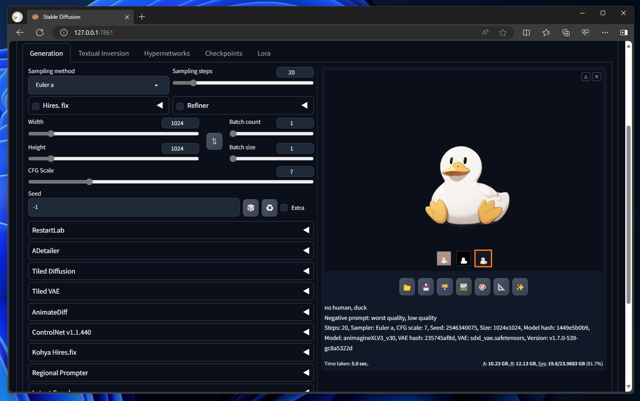Open browser settings and more menu
640x401 pixels.
pyautogui.click(x=605, y=33)
